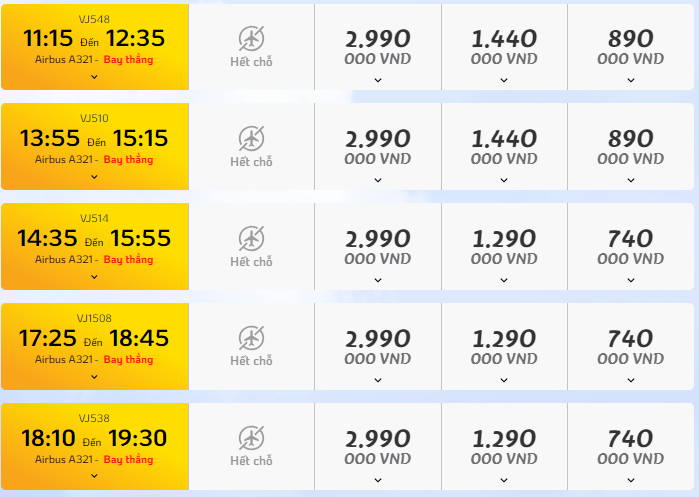This screenshot has width=699, height=497.
Task: Expand 740 fare chevron on VJ538
Action: click(x=631, y=480)
